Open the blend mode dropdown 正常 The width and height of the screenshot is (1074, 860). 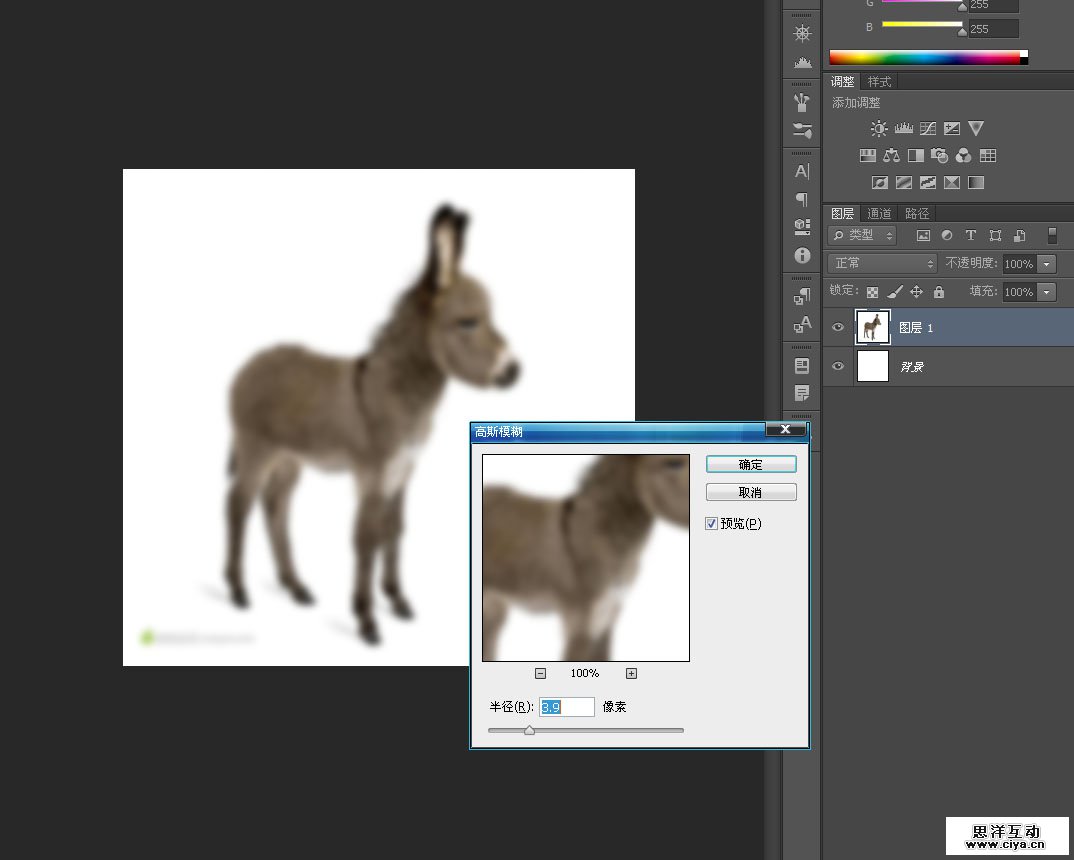[882, 263]
